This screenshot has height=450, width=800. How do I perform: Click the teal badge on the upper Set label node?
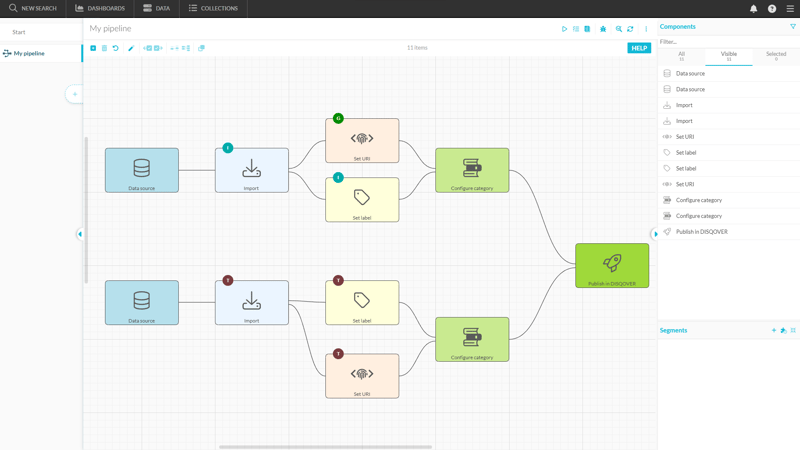click(338, 178)
